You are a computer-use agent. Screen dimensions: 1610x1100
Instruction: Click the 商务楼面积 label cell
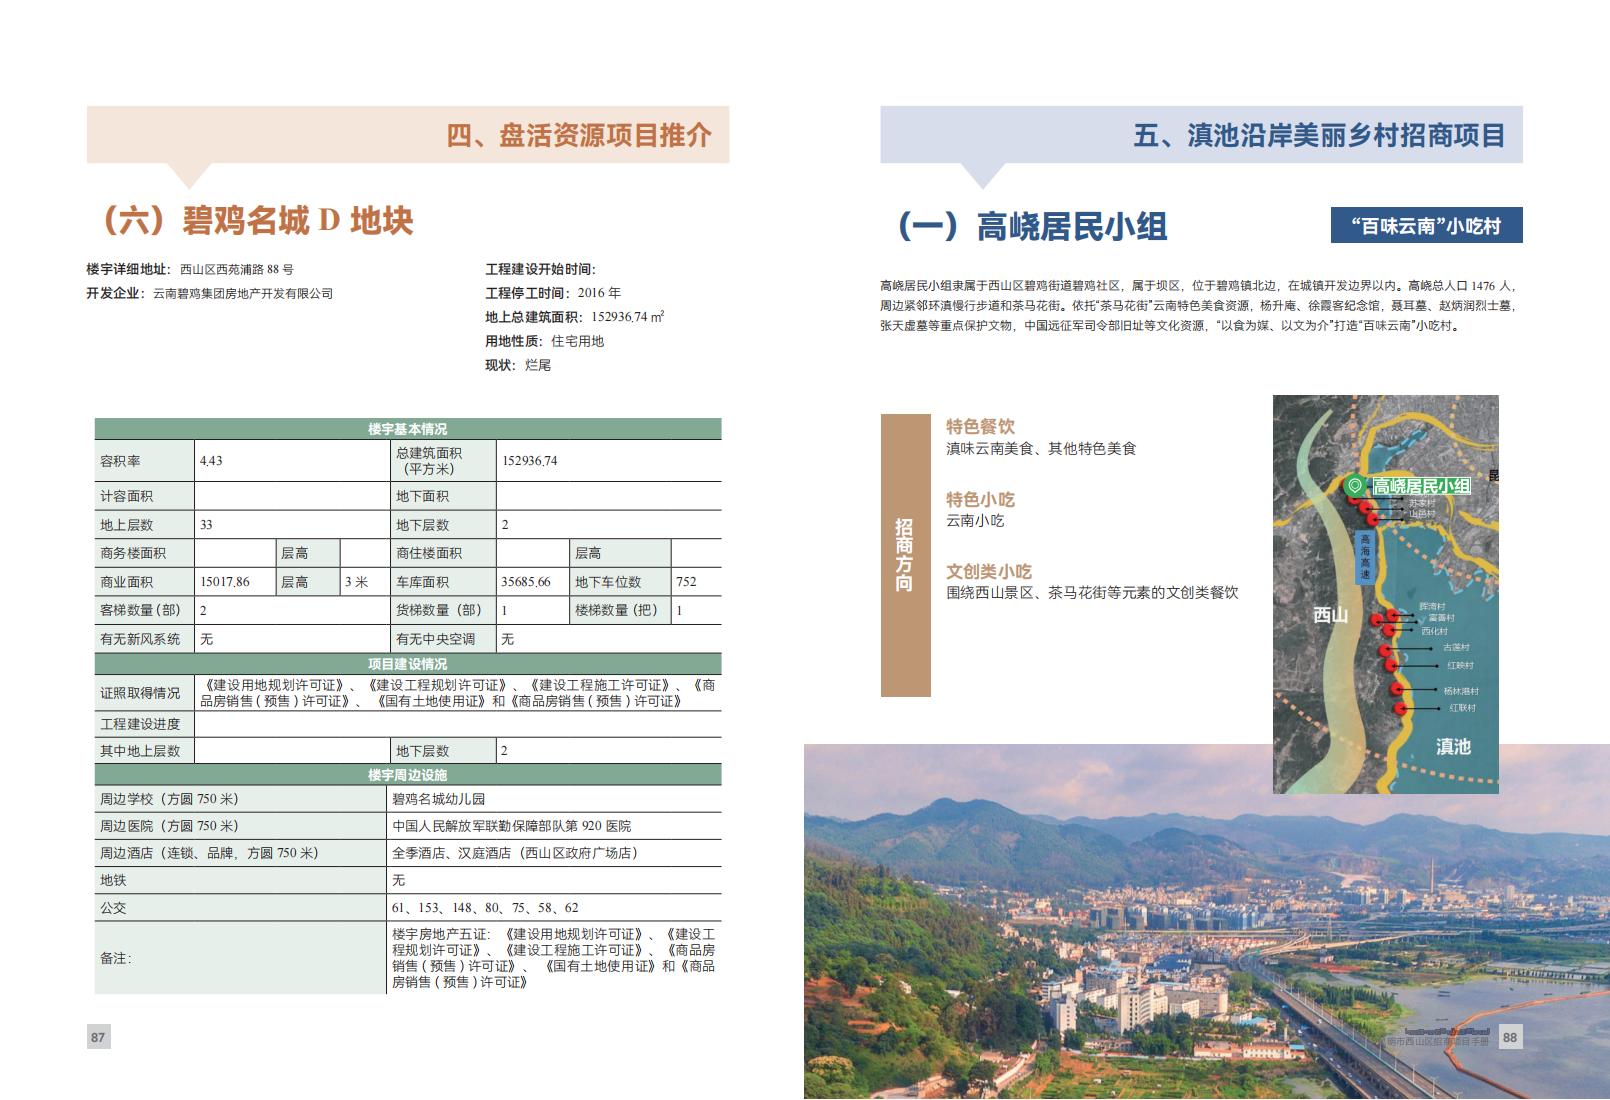[145, 553]
